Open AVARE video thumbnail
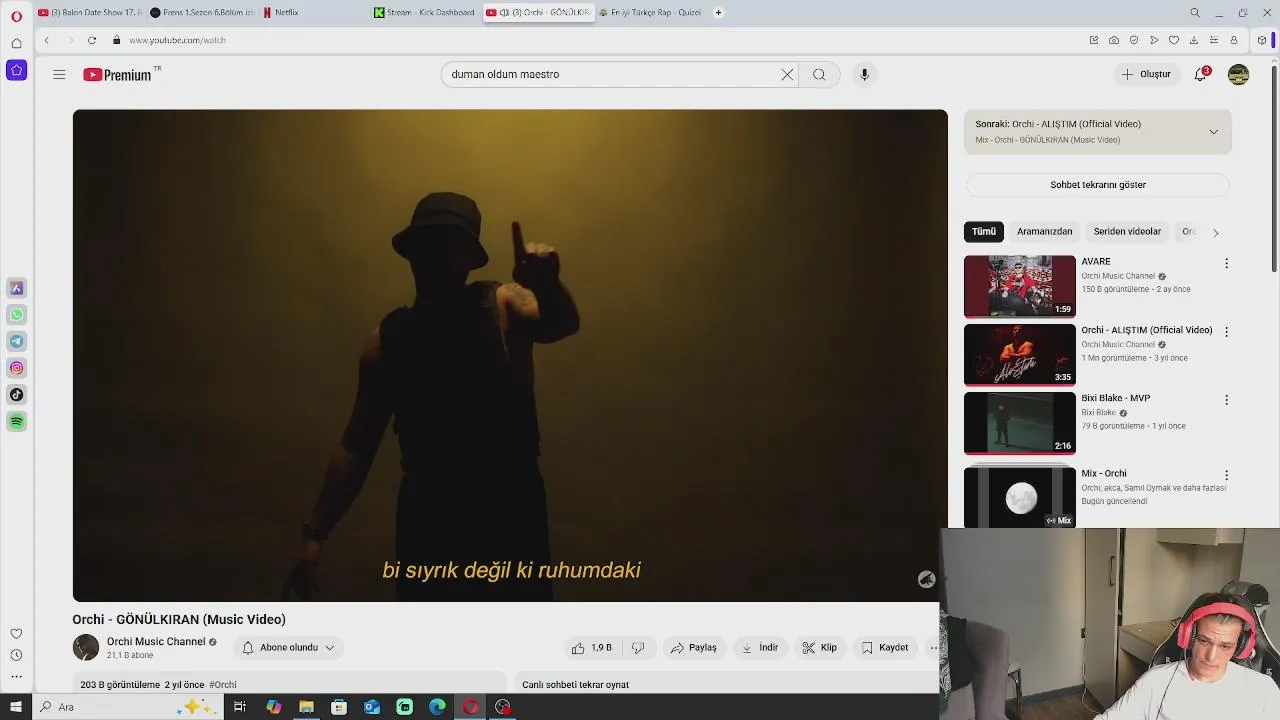1280x720 pixels. [x=1019, y=286]
